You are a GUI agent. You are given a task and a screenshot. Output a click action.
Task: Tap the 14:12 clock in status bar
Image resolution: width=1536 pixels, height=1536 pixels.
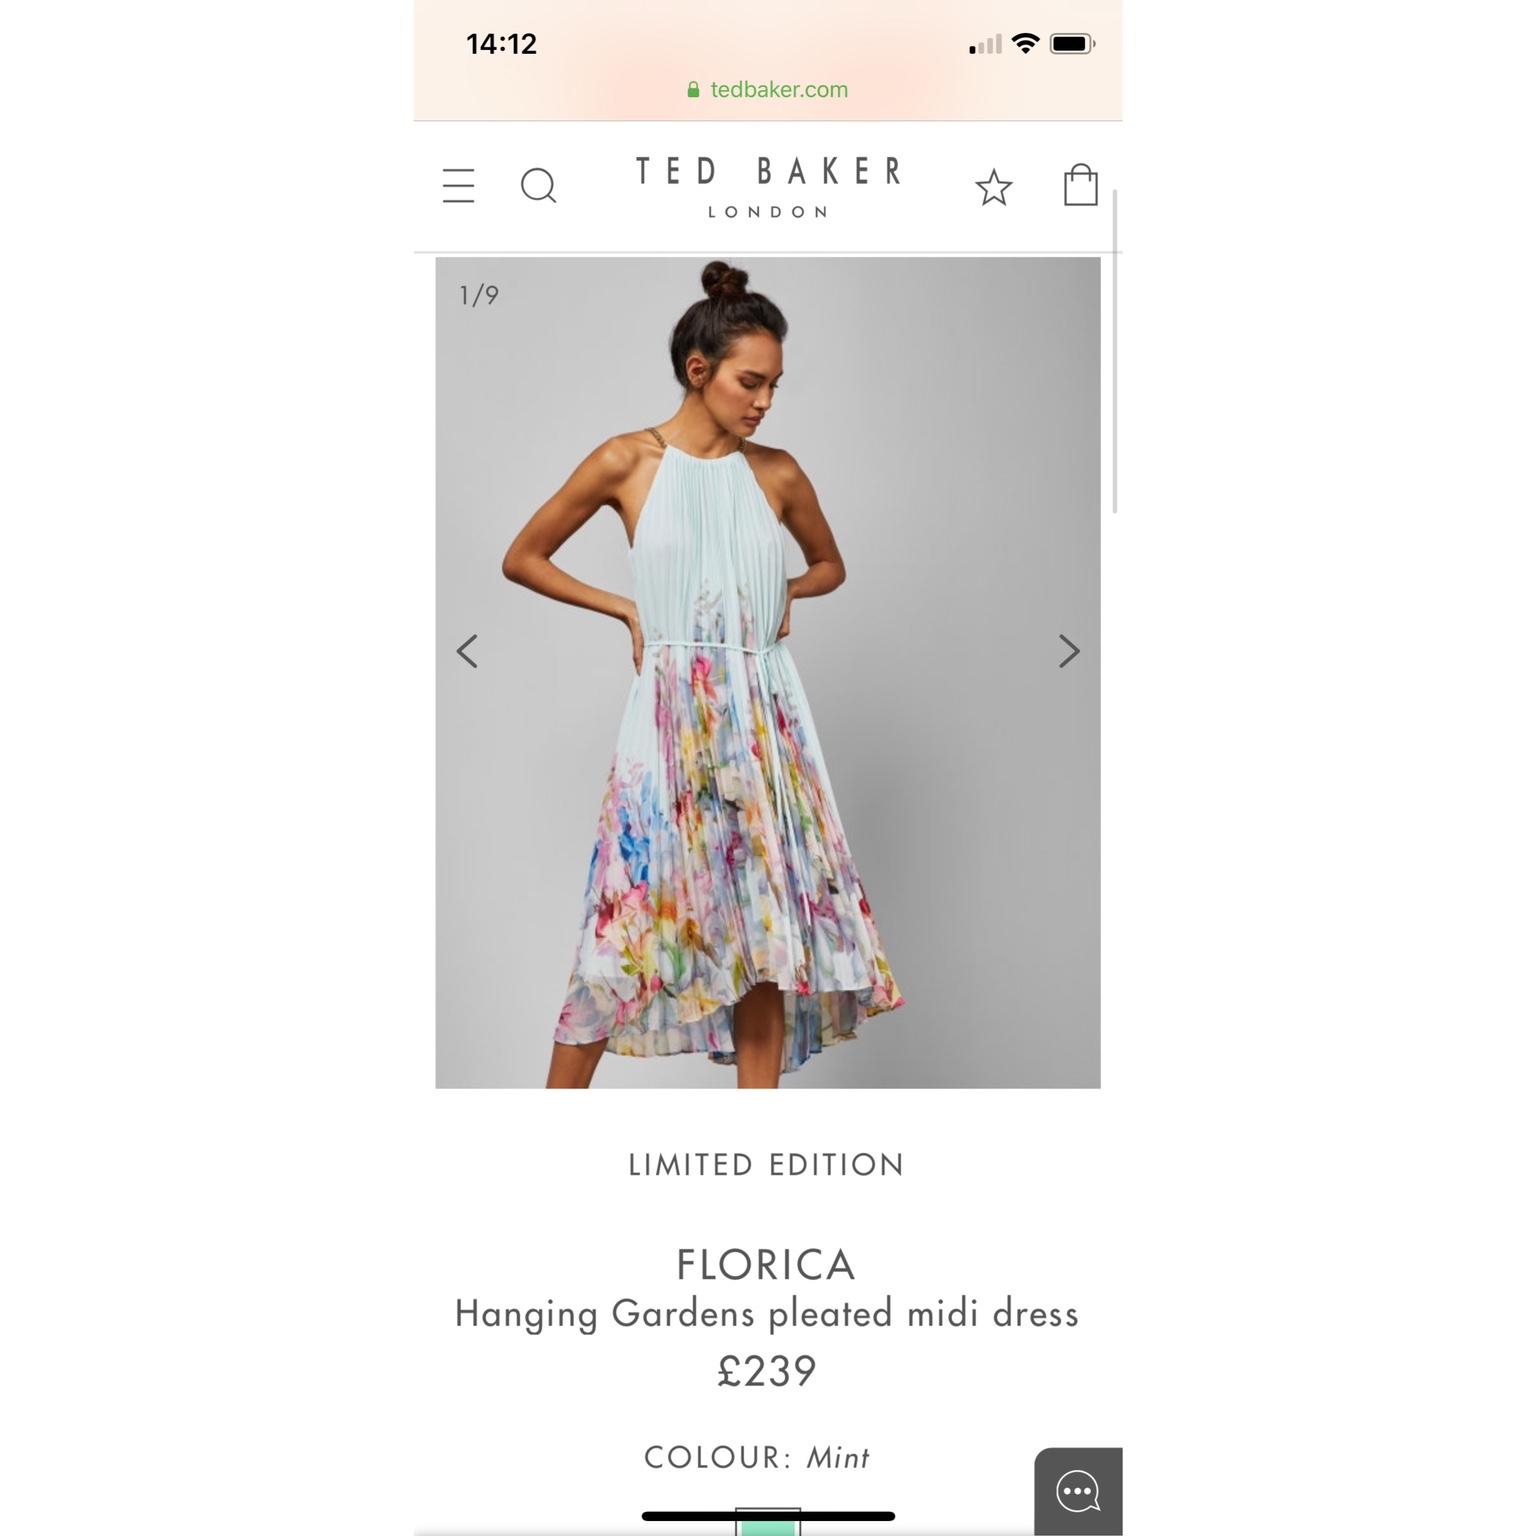502,43
